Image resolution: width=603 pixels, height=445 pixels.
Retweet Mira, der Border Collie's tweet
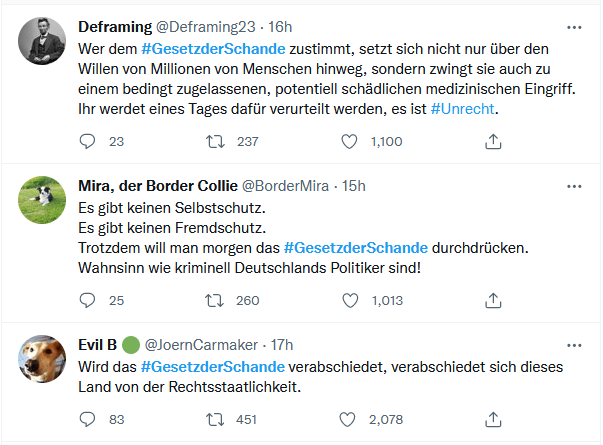215,300
